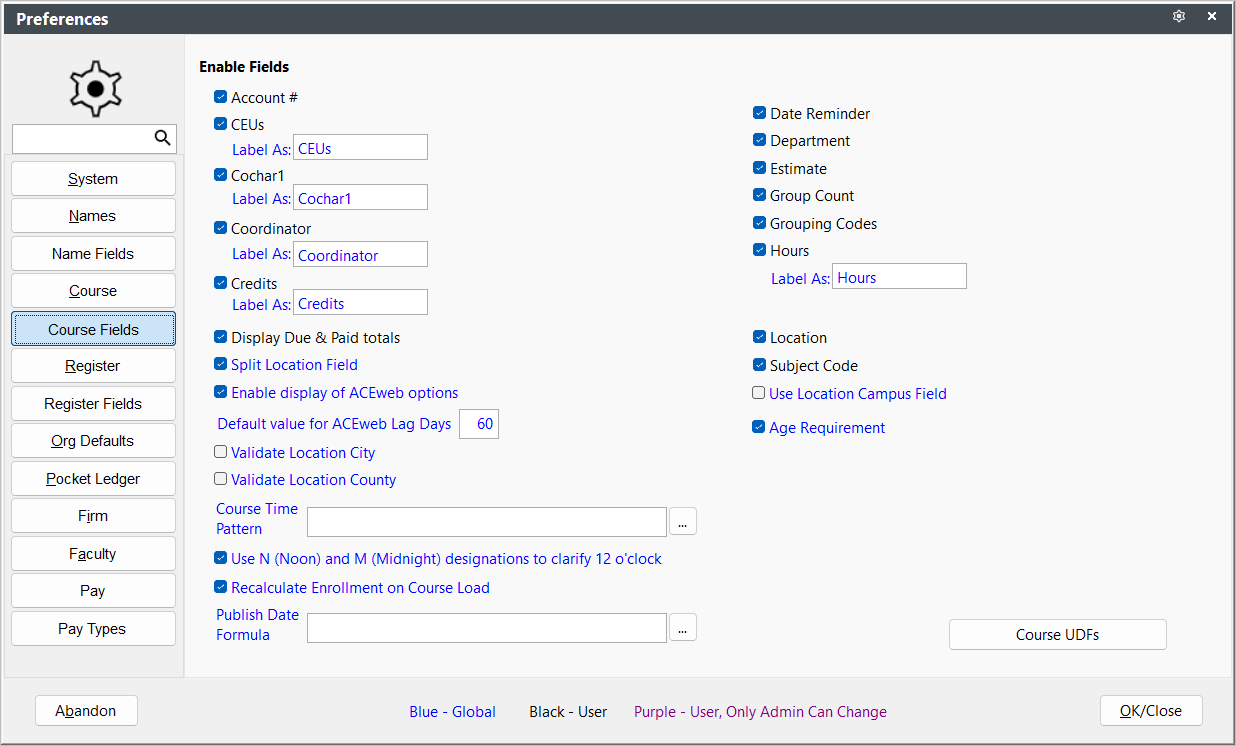Click the Course UDFs button
1236x746 pixels.
pyautogui.click(x=1058, y=635)
